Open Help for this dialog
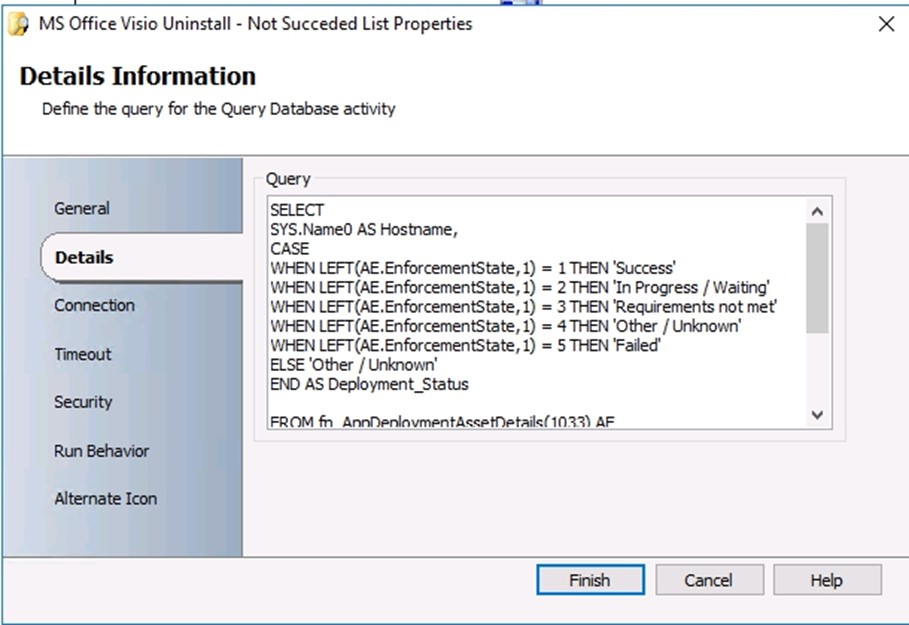Image resolution: width=909 pixels, height=625 pixels. pyautogui.click(x=827, y=580)
